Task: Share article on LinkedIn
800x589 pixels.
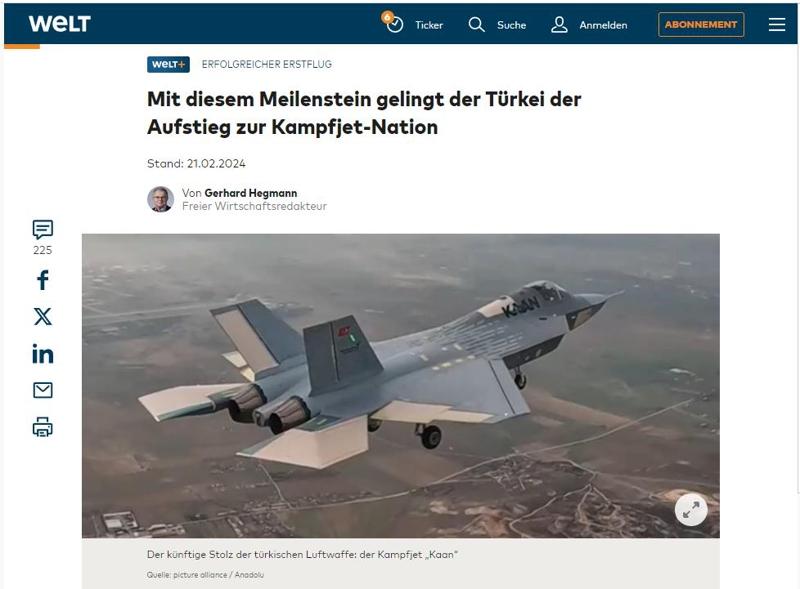Action: pos(43,353)
